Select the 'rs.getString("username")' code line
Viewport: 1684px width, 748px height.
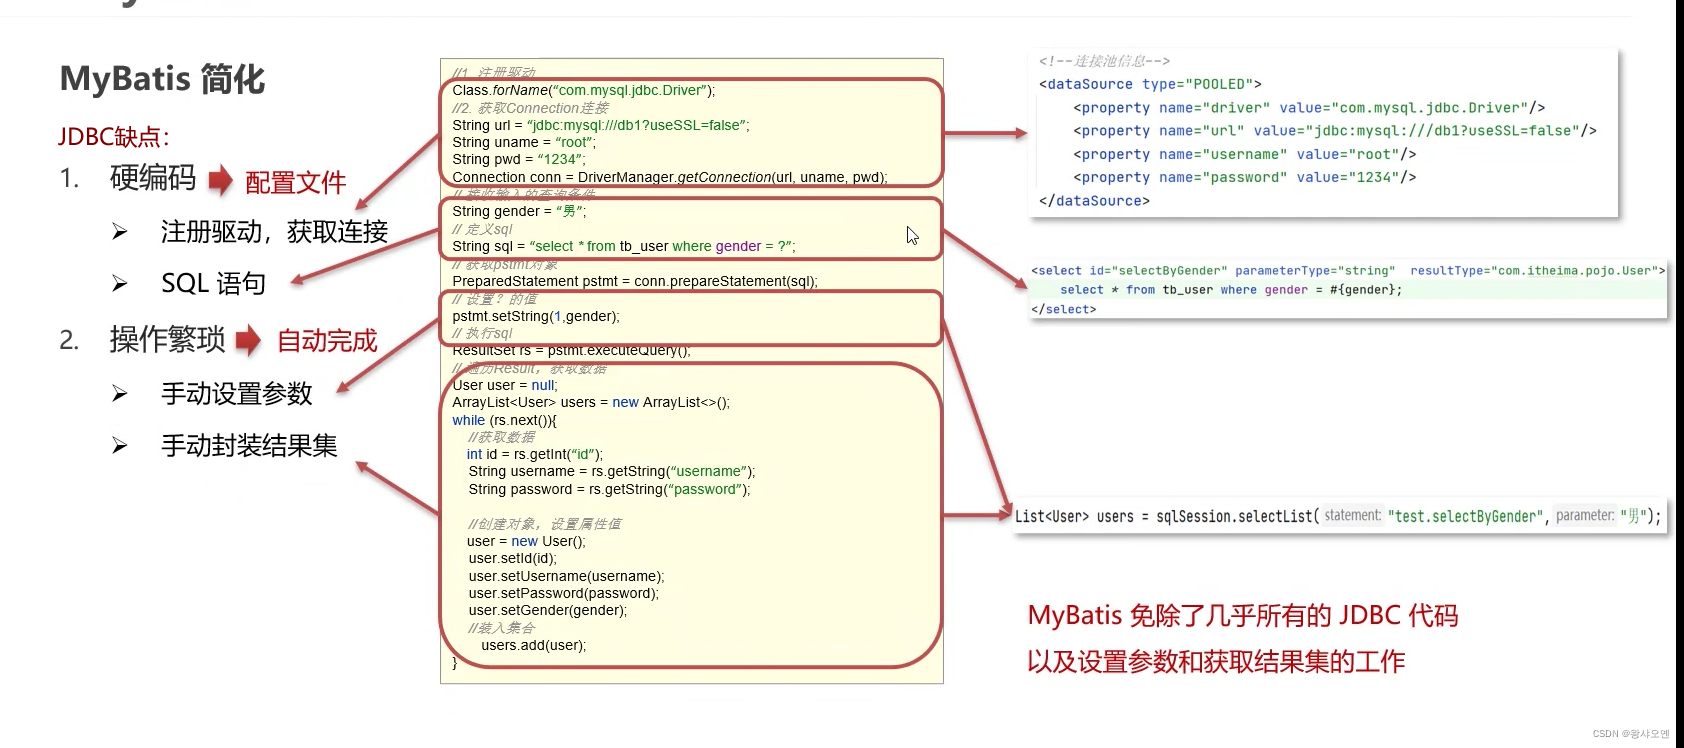[612, 471]
